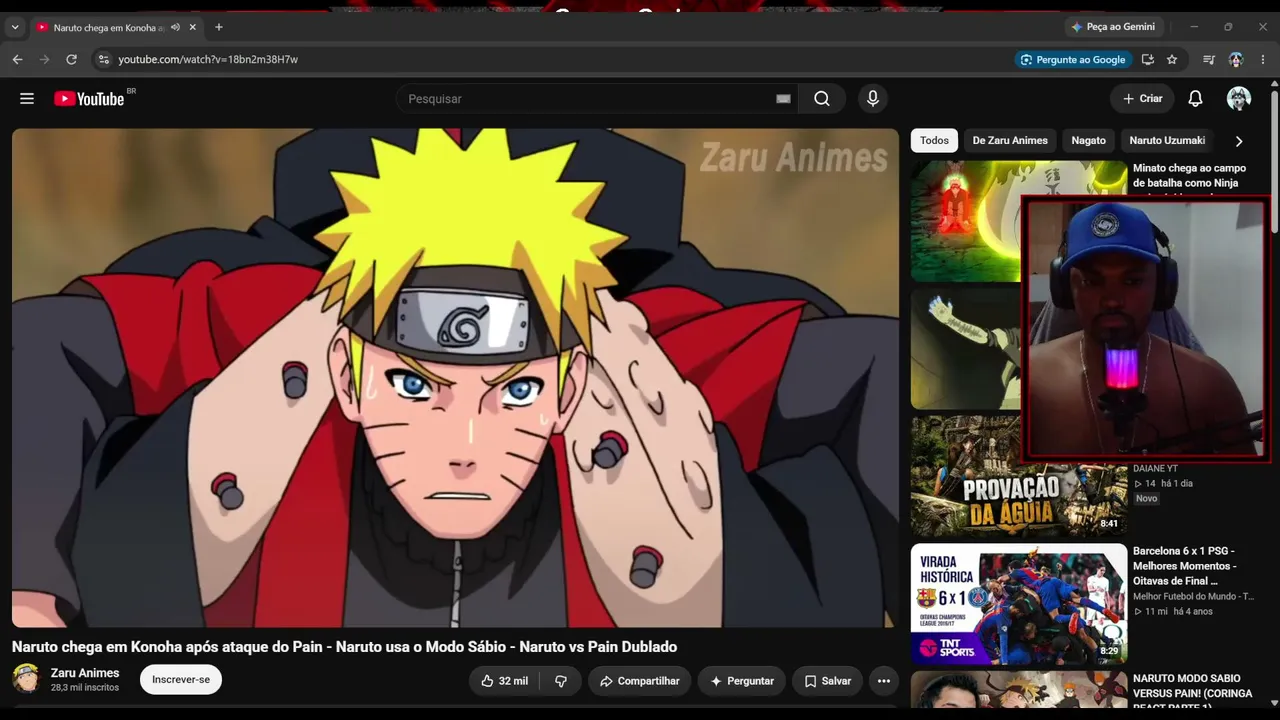
Task: Expand the tab search dropdown
Action: pos(14,27)
